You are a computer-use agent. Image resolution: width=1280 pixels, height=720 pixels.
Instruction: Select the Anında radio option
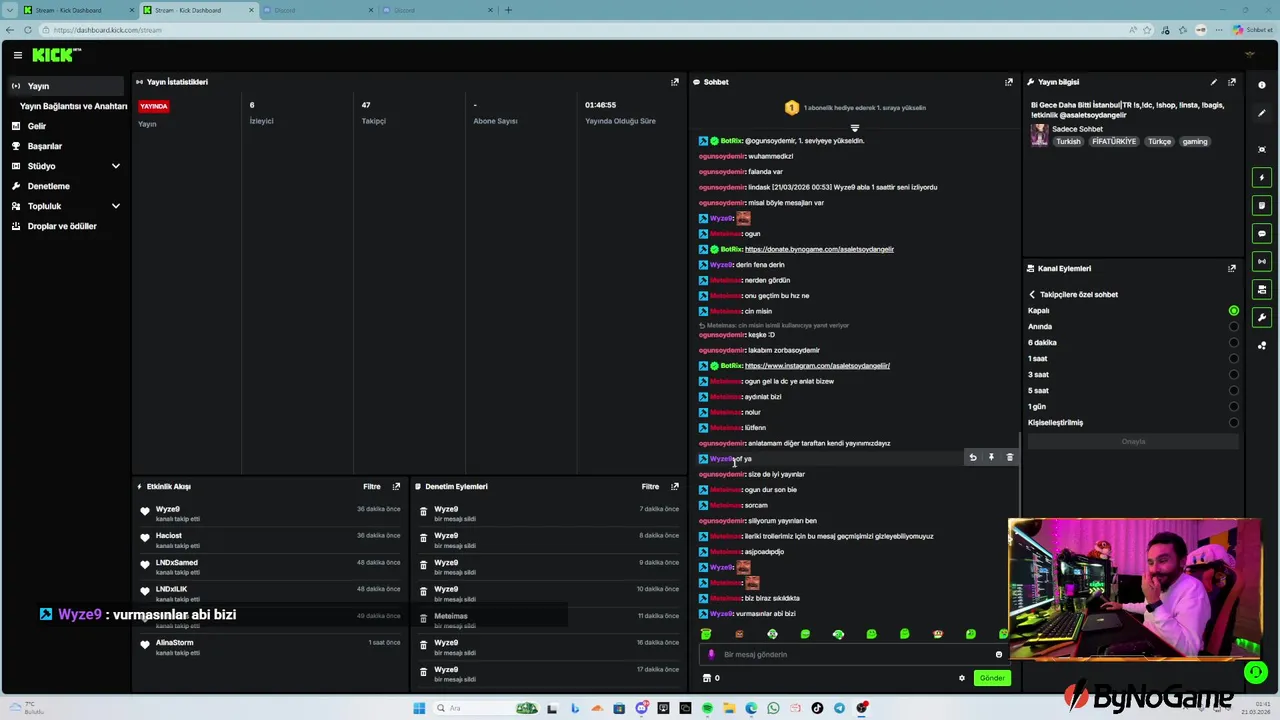coord(1233,327)
